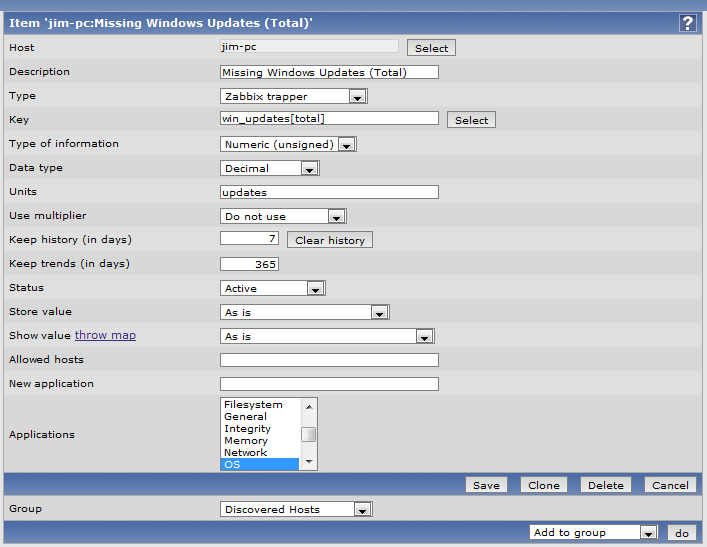The width and height of the screenshot is (707, 547).
Task: Click the Select button next to Host
Action: click(431, 48)
